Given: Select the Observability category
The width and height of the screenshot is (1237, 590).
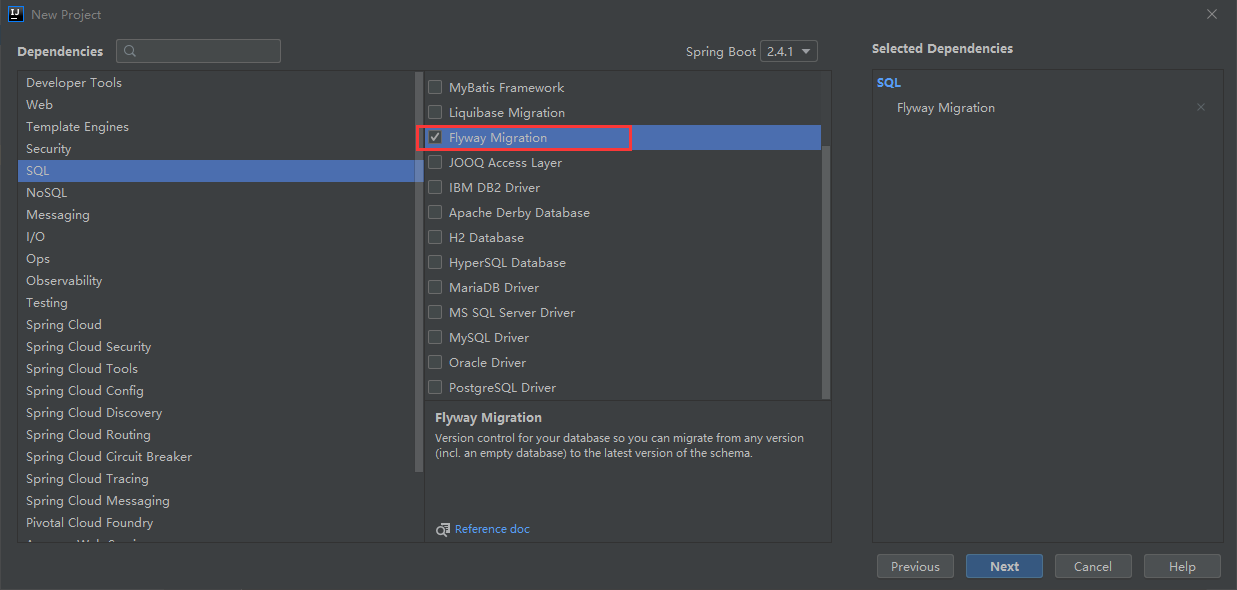Looking at the screenshot, I should pos(216,280).
